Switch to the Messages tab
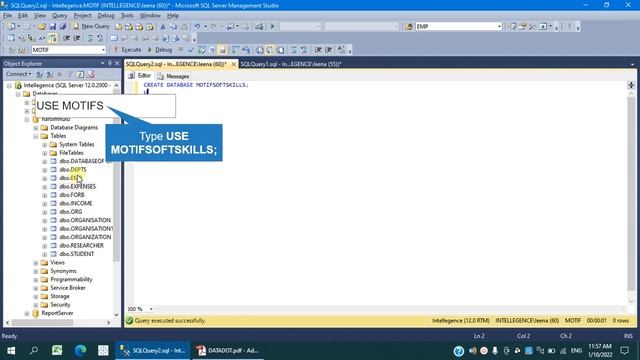The height and width of the screenshot is (360, 640). tap(173, 76)
